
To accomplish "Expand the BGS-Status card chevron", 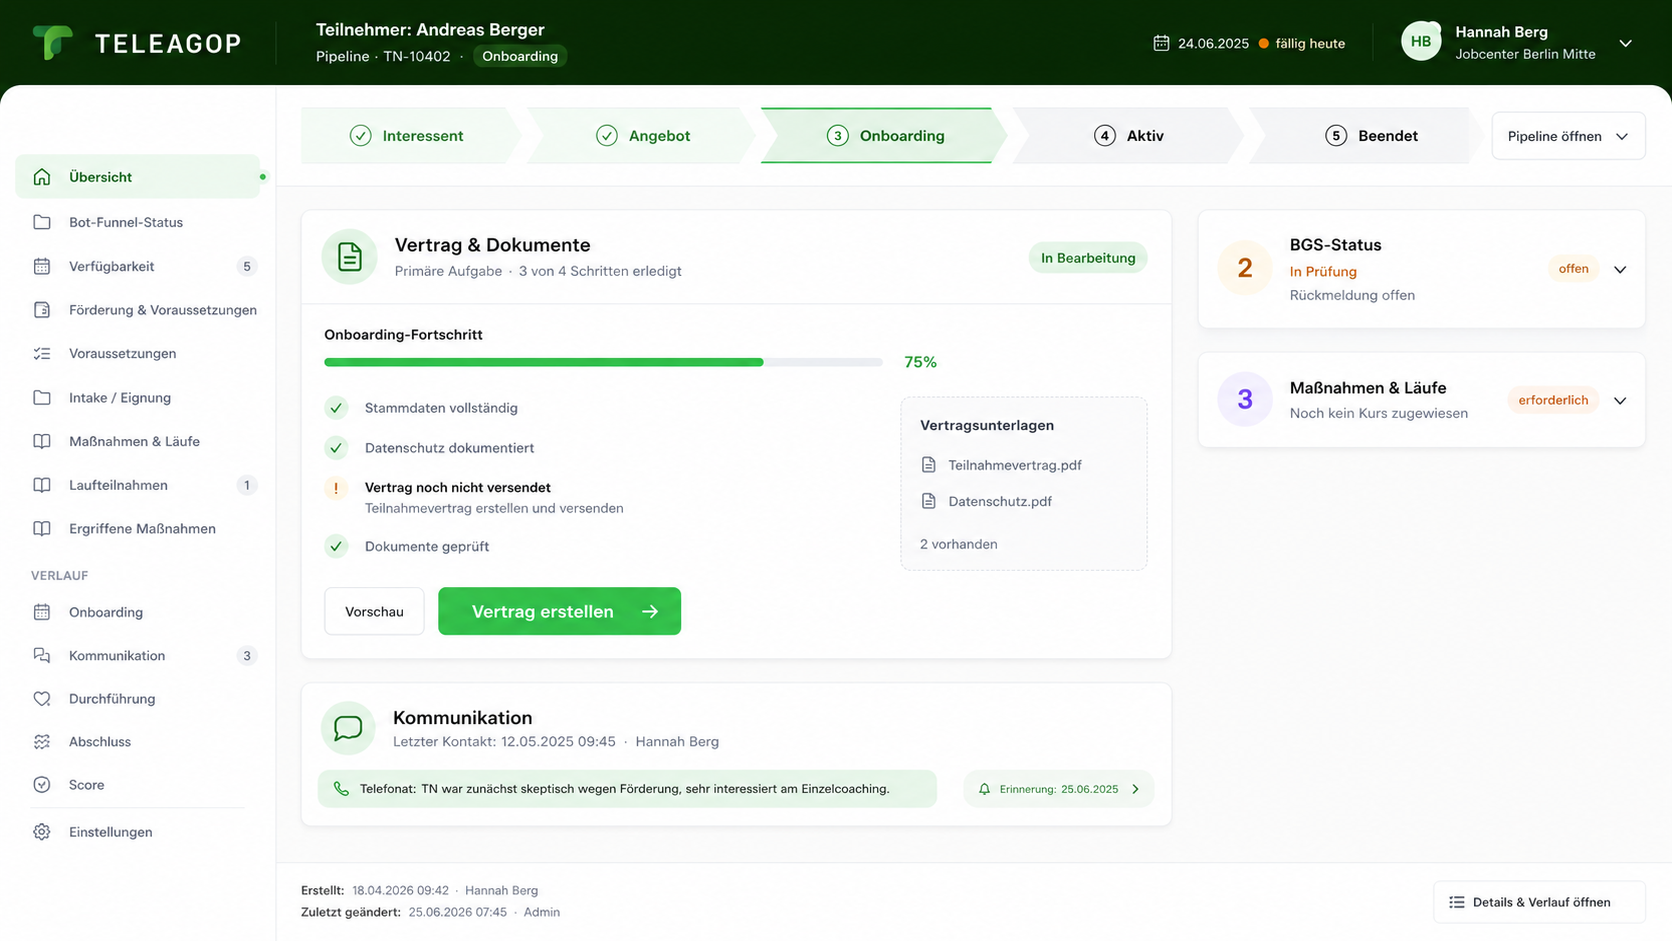I will click(x=1620, y=269).
